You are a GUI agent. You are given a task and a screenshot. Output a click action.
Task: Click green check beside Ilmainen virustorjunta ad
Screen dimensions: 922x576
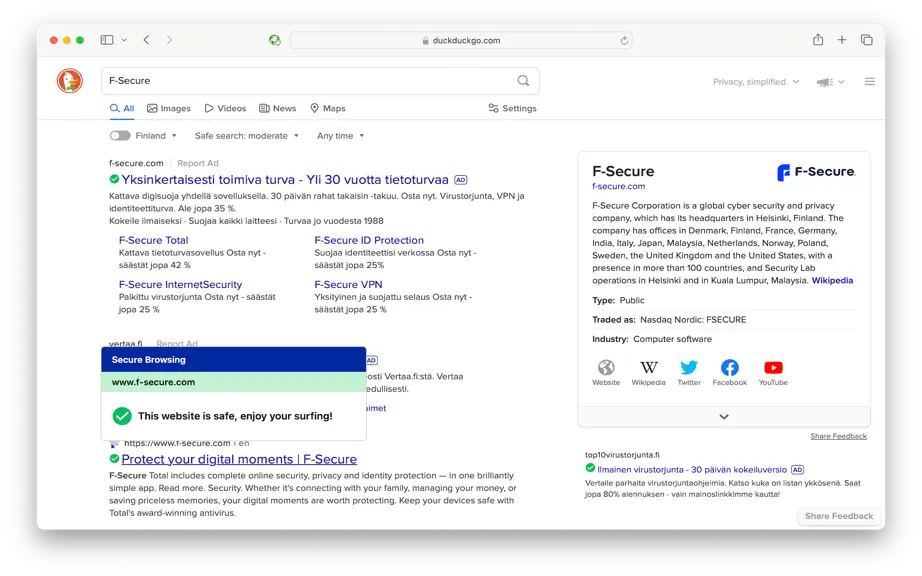point(590,468)
